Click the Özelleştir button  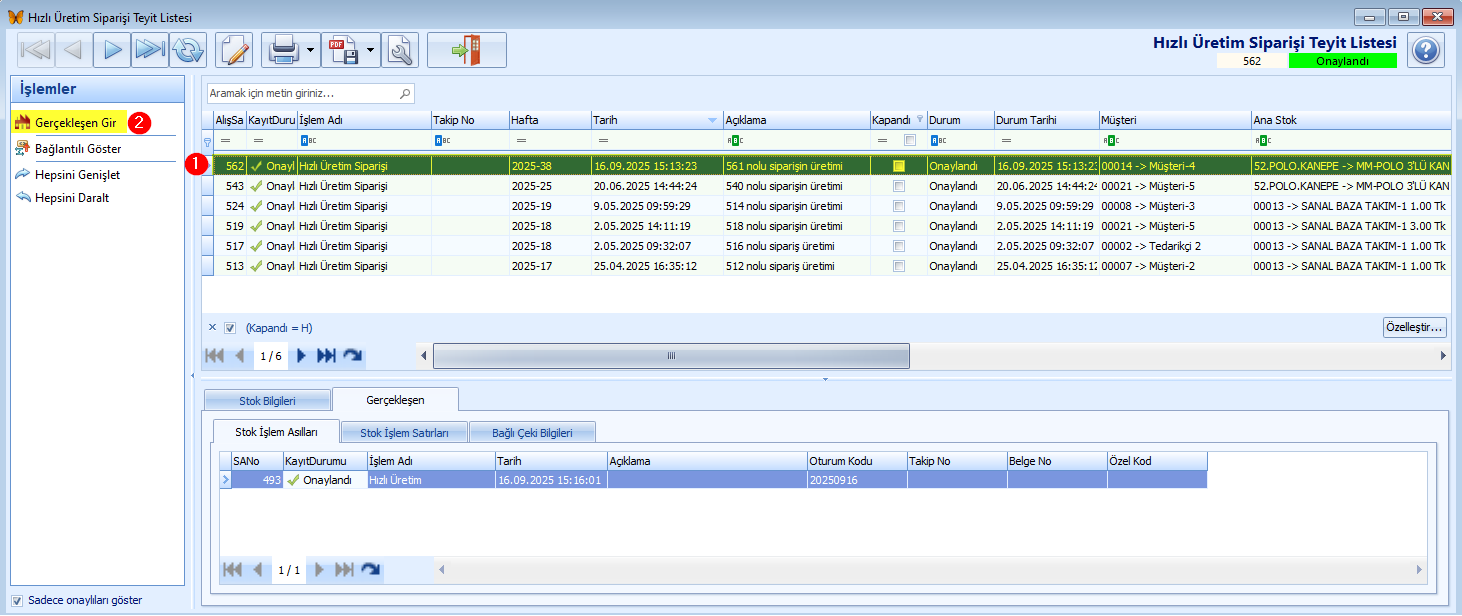coord(1414,328)
